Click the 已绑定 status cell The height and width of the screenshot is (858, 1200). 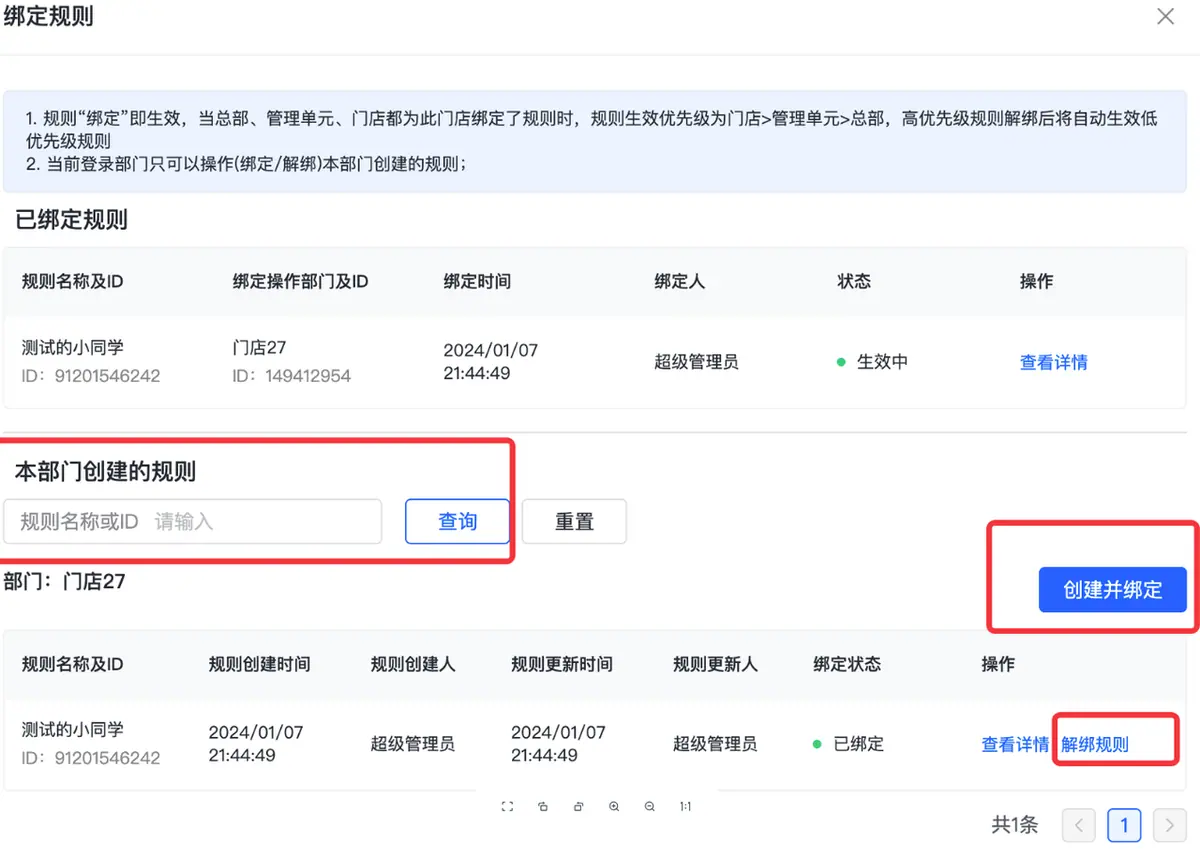point(848,744)
